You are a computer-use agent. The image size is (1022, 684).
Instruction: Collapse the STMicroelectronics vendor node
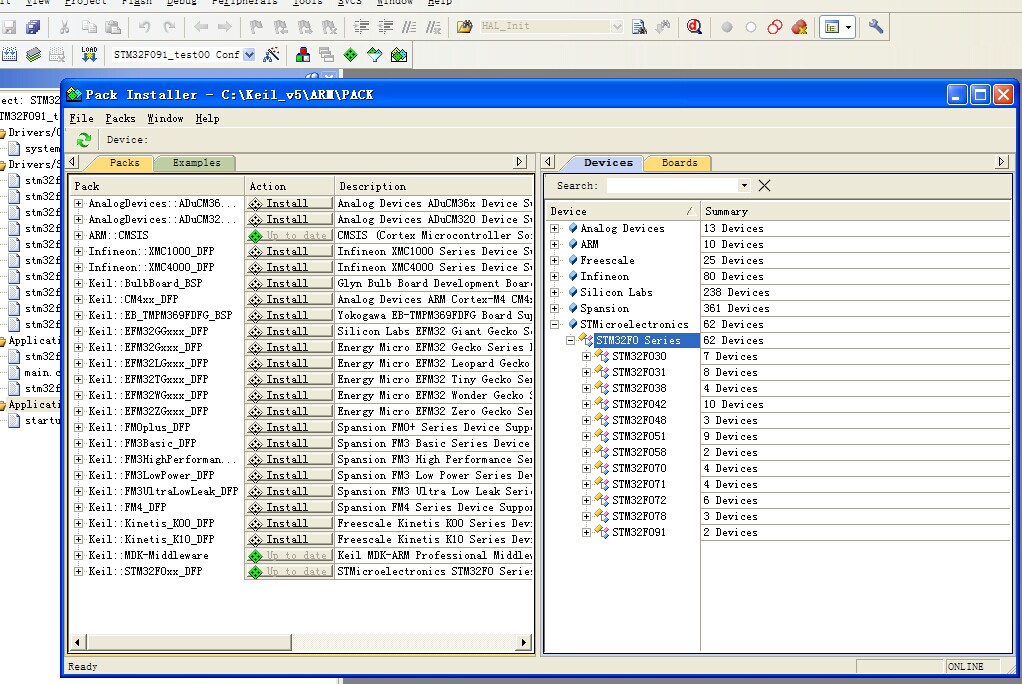click(x=555, y=324)
